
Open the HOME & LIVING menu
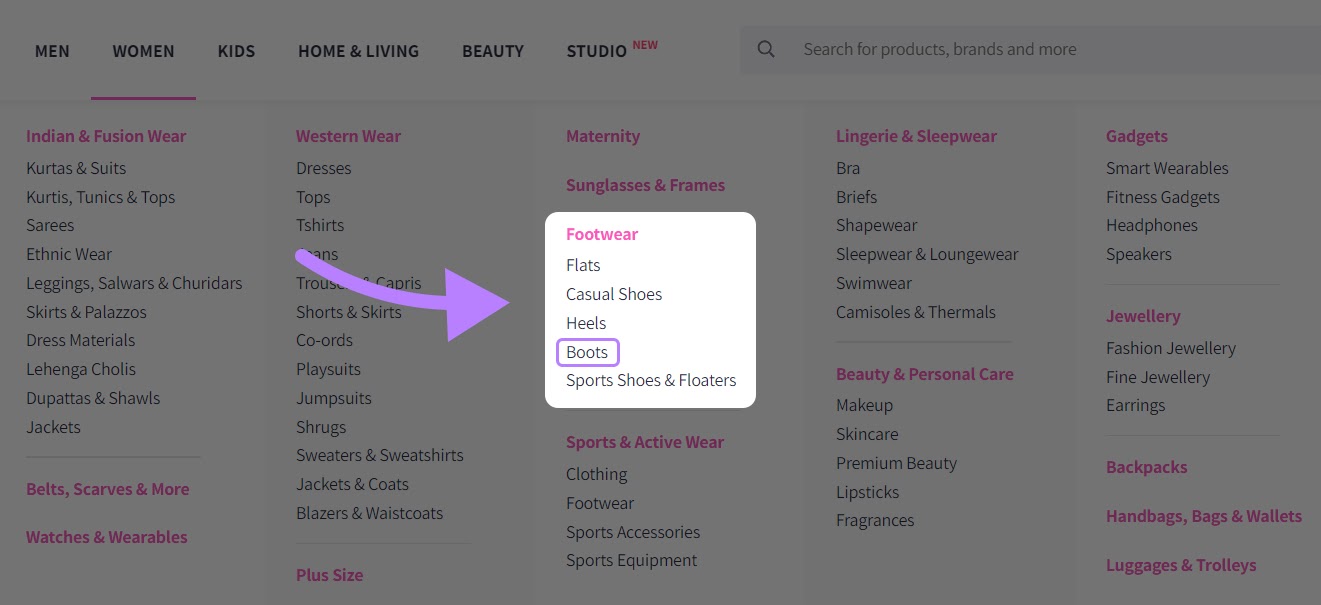tap(358, 50)
